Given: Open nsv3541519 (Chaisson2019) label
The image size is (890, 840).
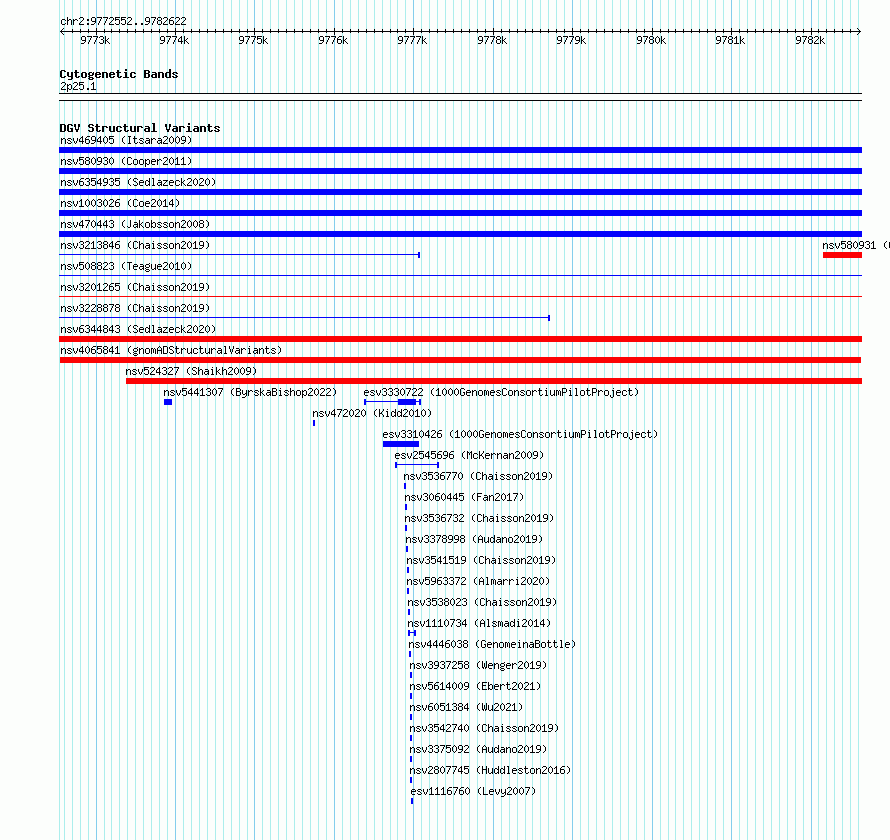Looking at the screenshot, I should 481,560.
